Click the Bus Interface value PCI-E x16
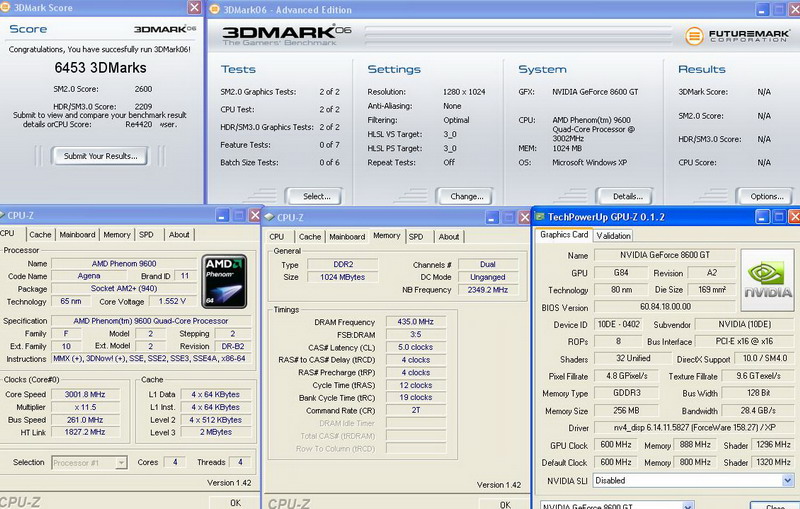Viewport: 800px width, 509px height. coord(744,341)
